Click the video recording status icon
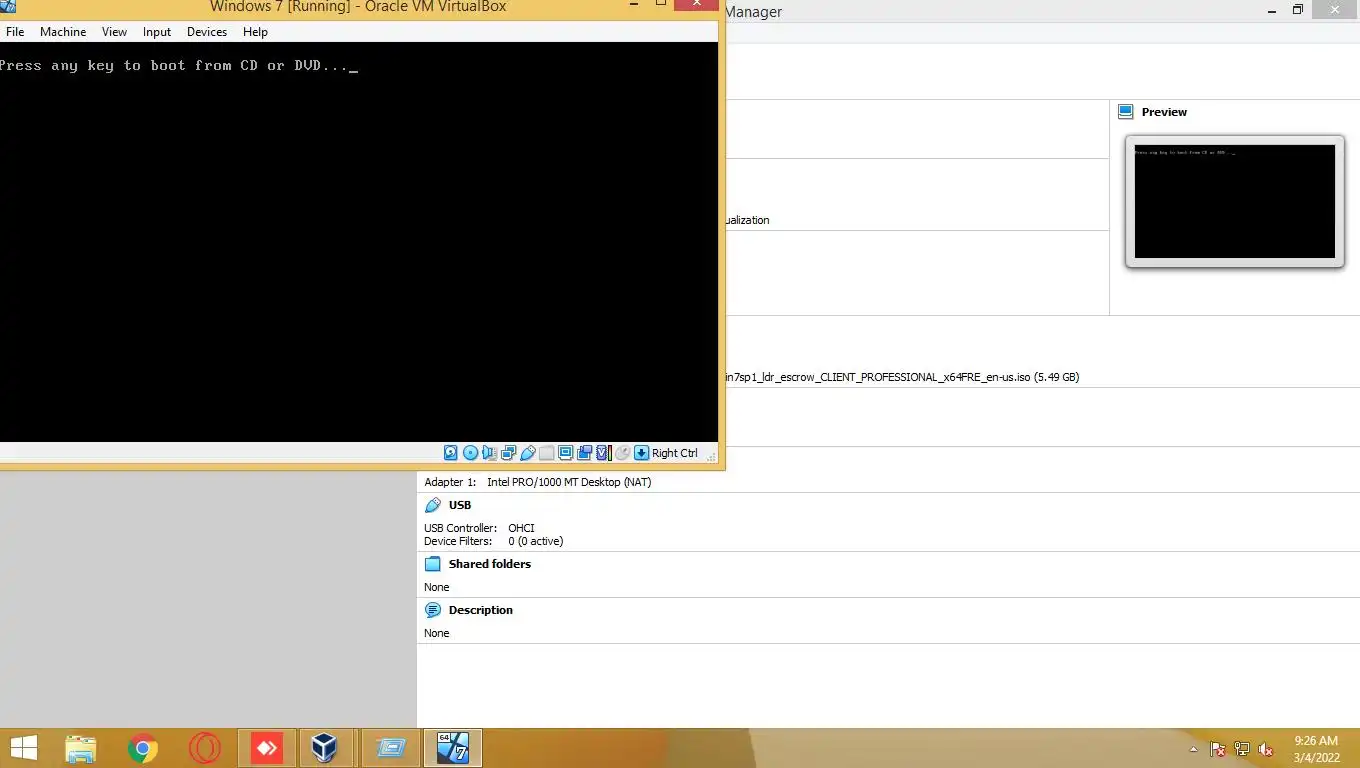Image resolution: width=1360 pixels, height=768 pixels. point(584,453)
